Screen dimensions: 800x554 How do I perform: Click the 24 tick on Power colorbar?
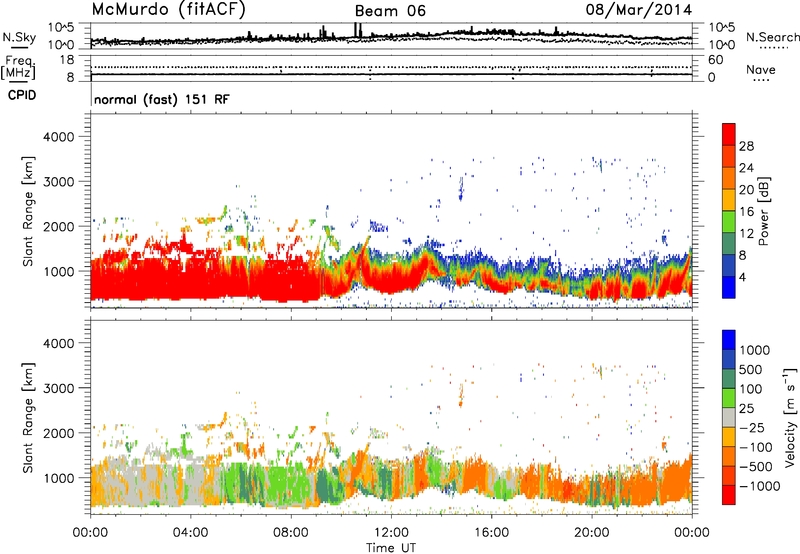746,168
